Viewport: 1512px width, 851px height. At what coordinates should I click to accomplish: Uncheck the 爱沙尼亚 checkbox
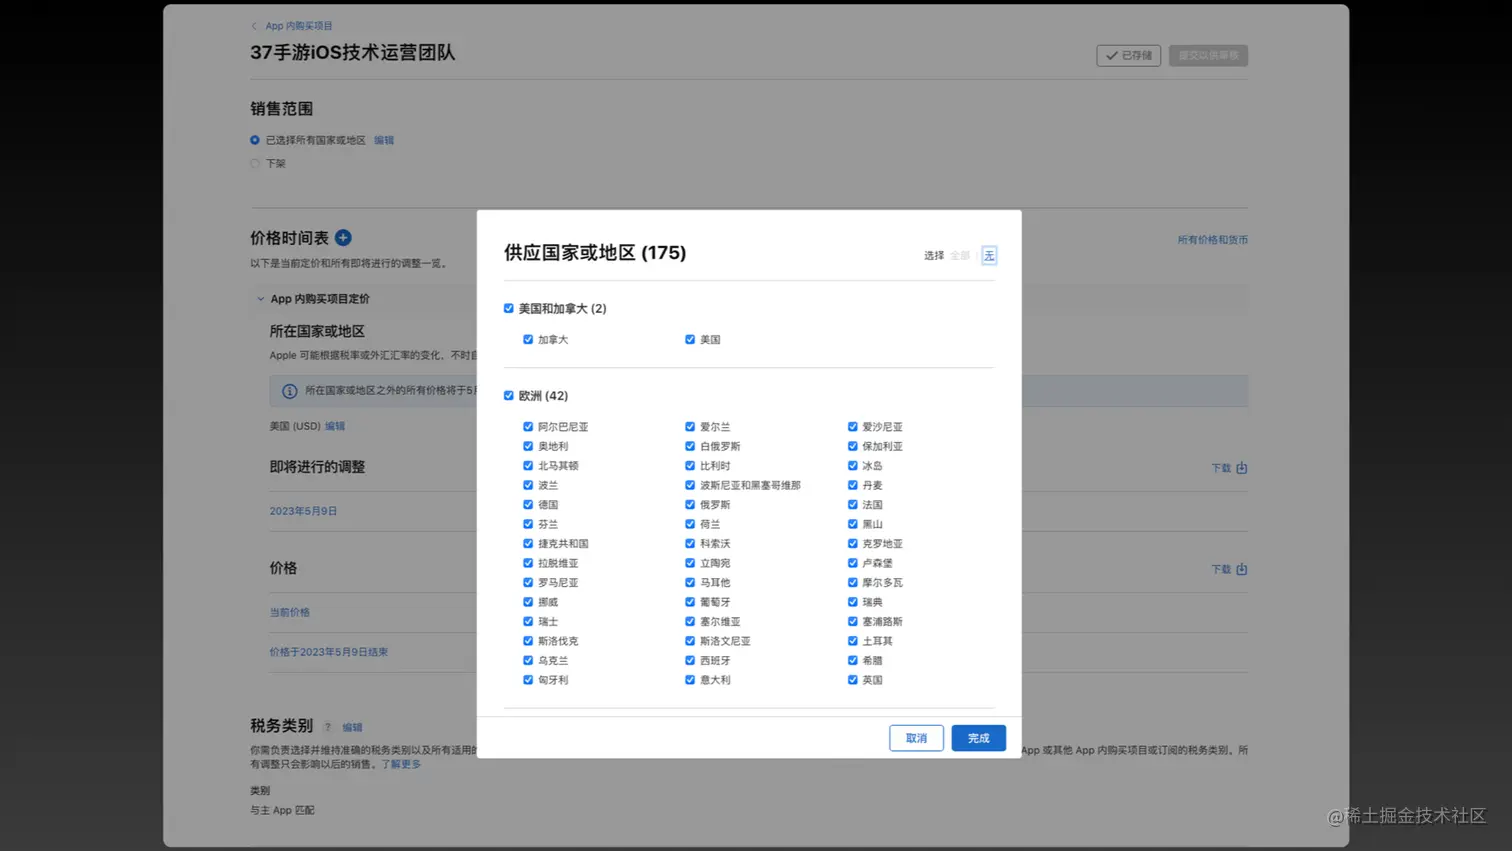pyautogui.click(x=853, y=427)
